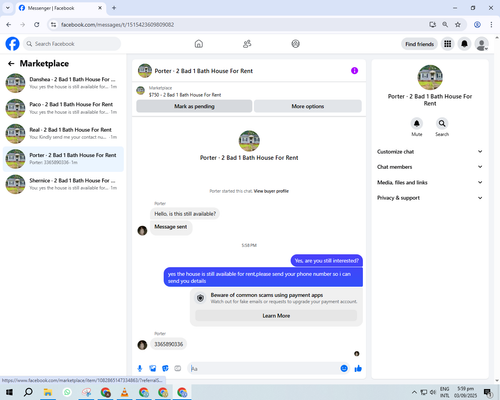This screenshot has height=400, width=500.
Task: Click the 'Hello, is this still available?' message
Action: tap(185, 214)
